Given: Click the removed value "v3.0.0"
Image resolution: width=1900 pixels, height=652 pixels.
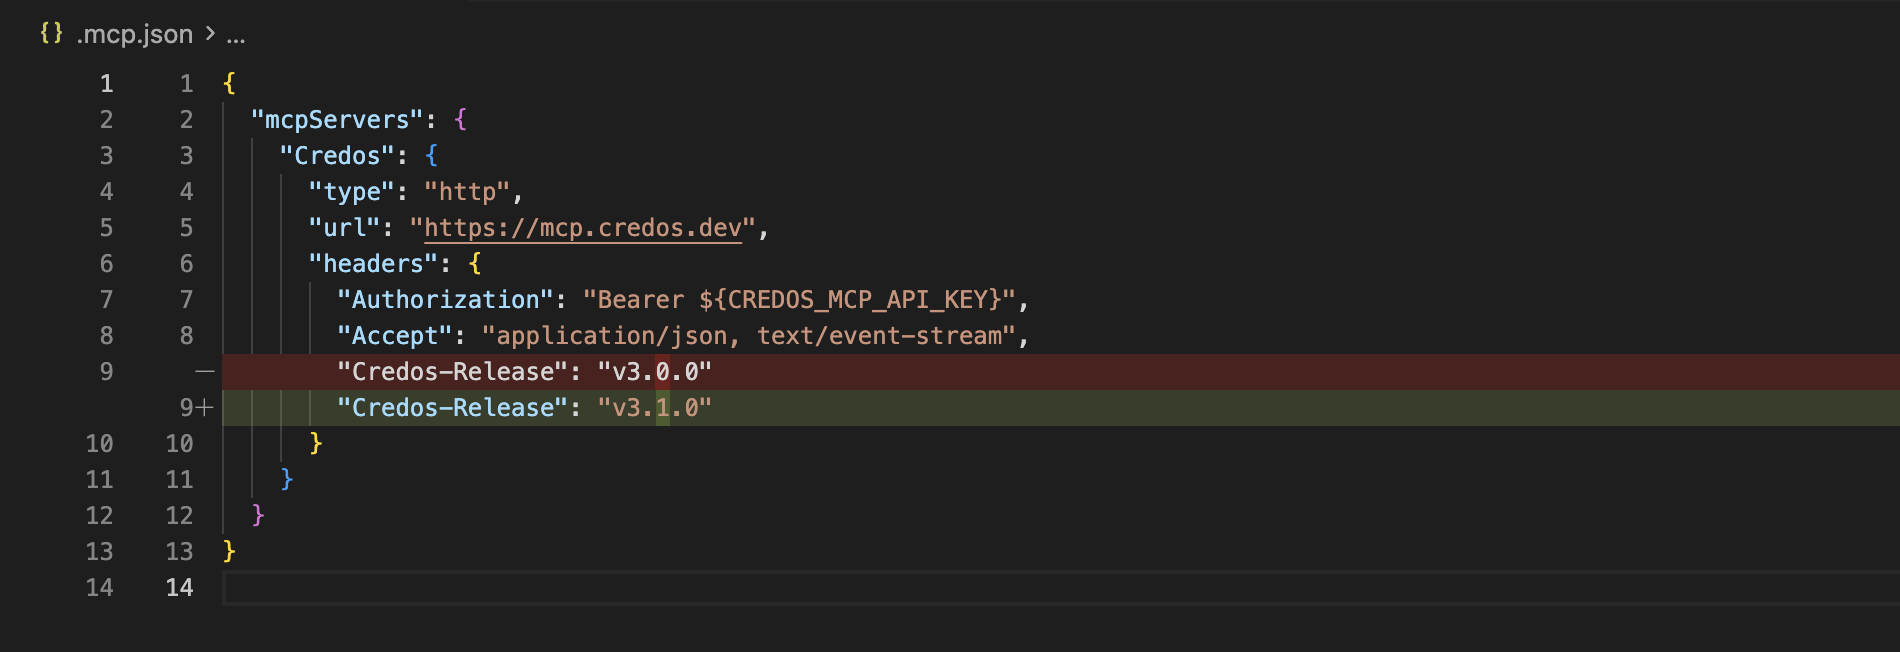Looking at the screenshot, I should pos(655,372).
